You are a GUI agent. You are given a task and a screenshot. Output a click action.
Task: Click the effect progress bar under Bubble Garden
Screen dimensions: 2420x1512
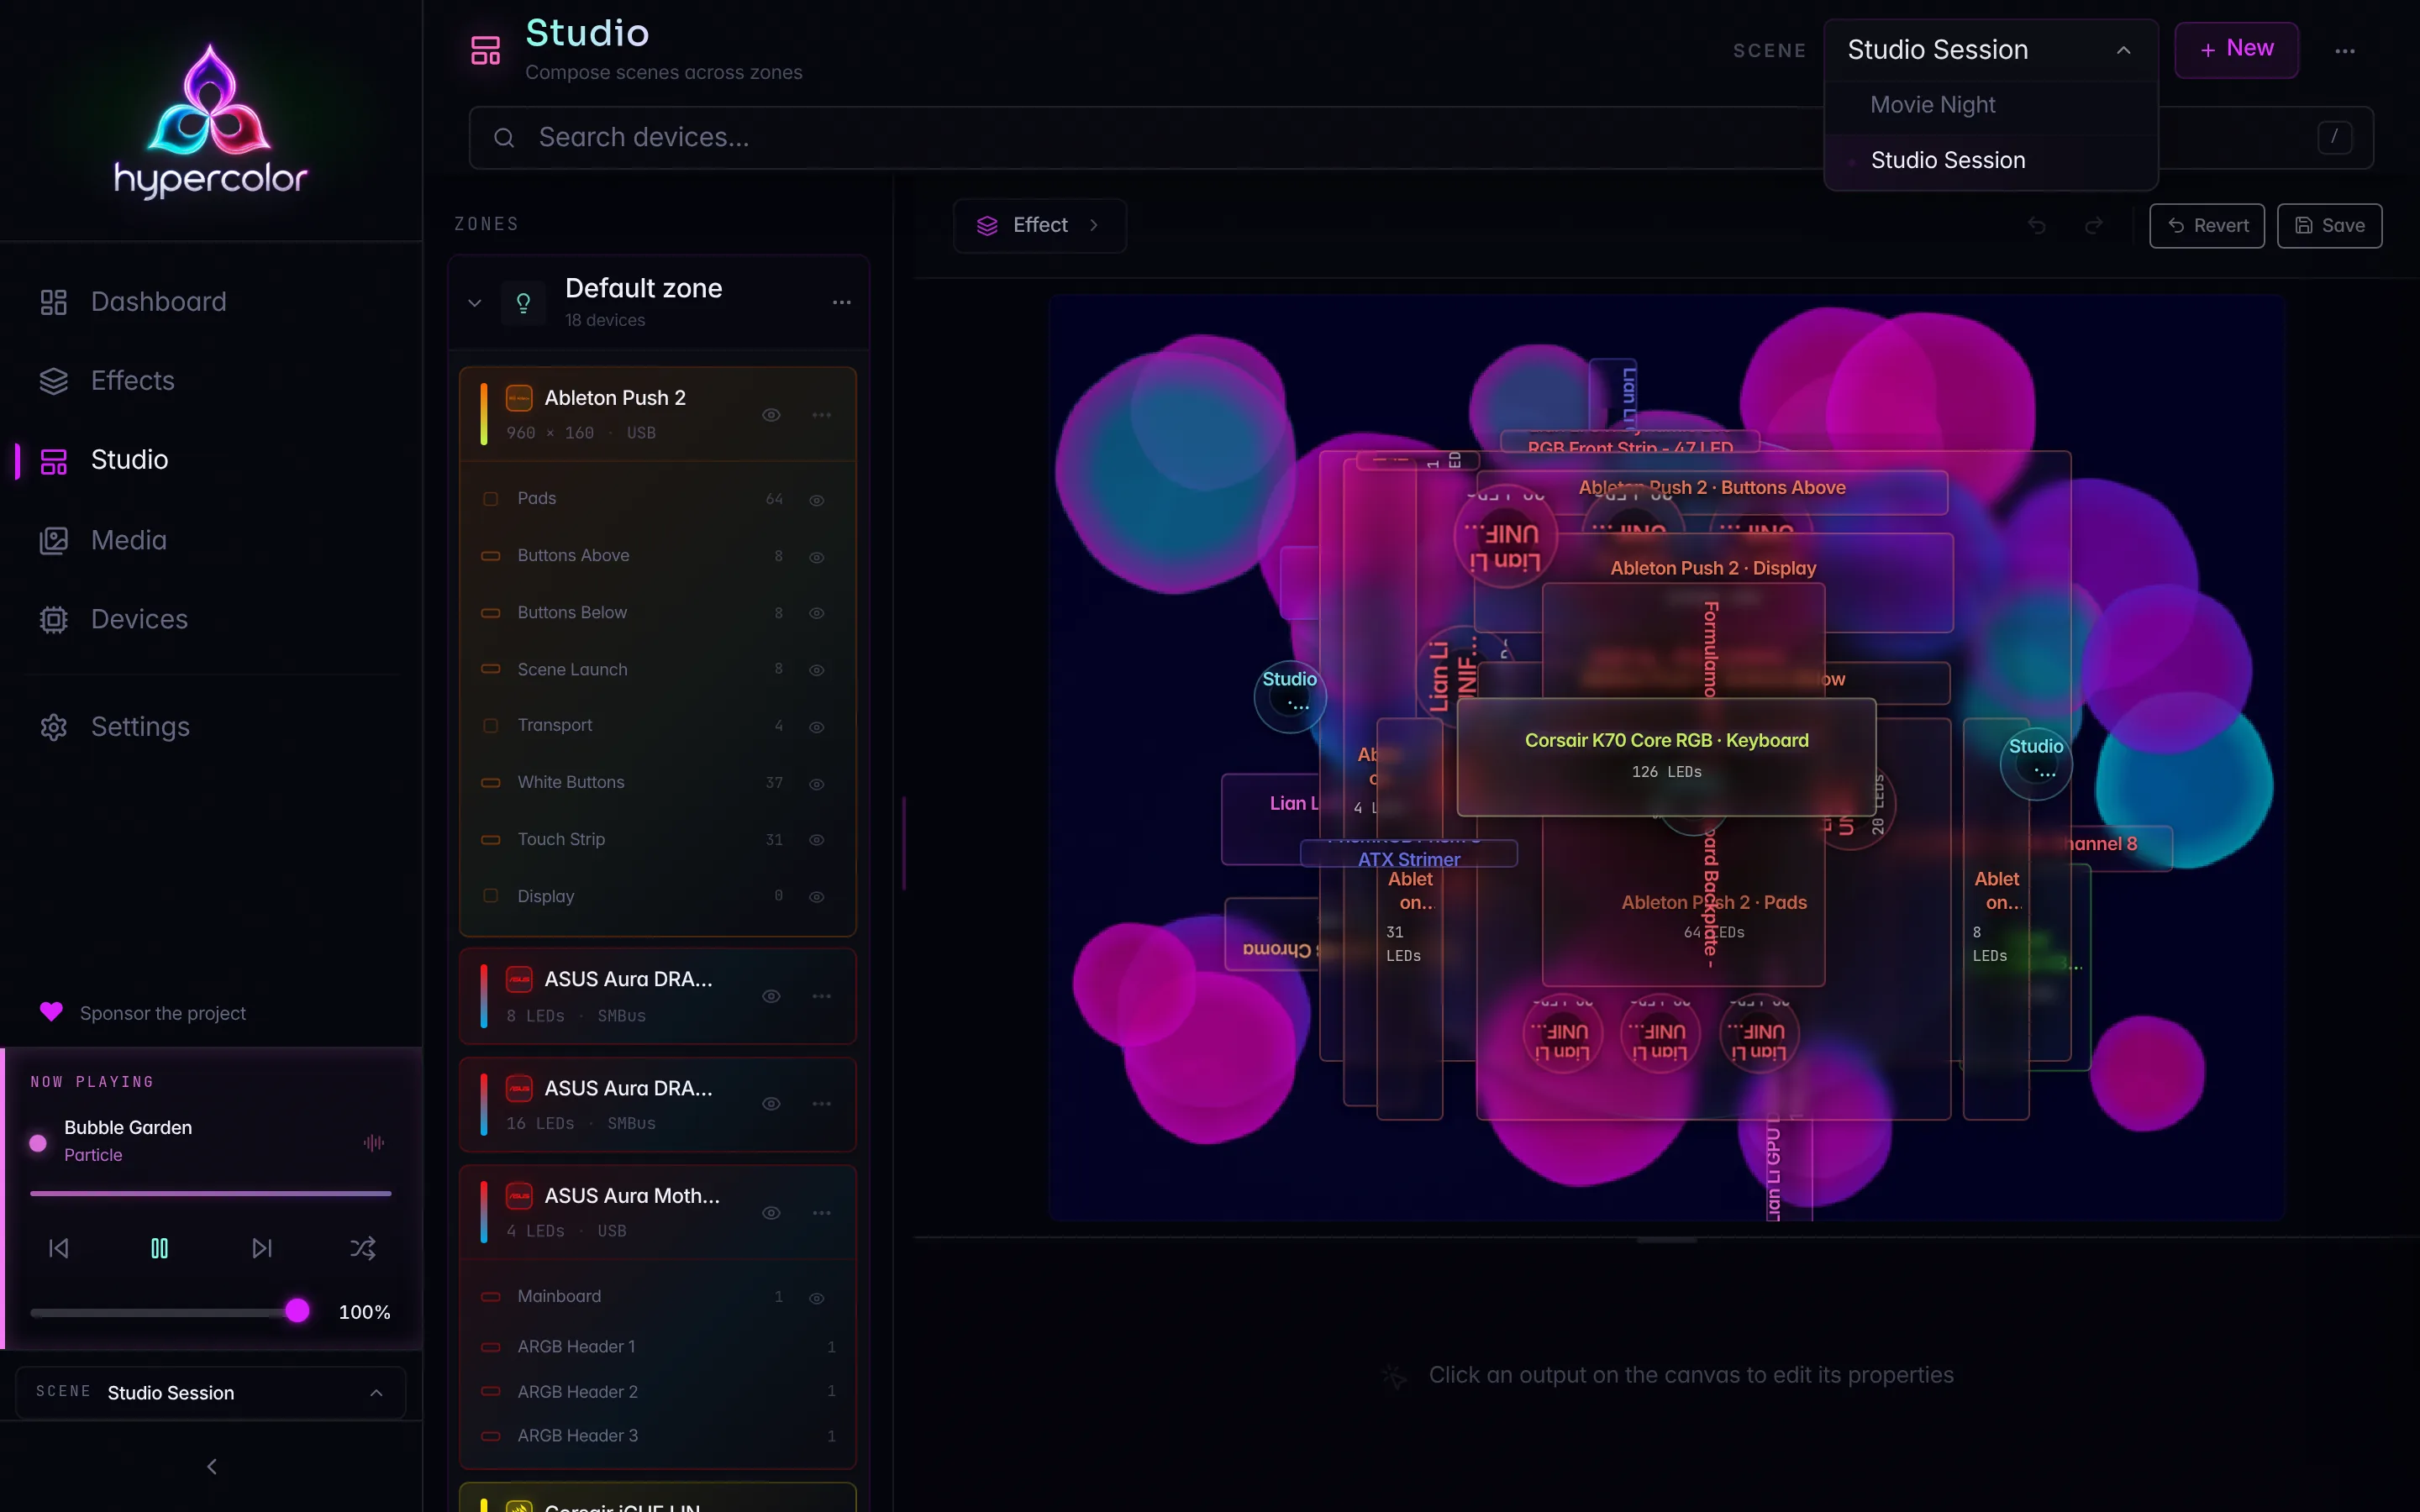210,1193
